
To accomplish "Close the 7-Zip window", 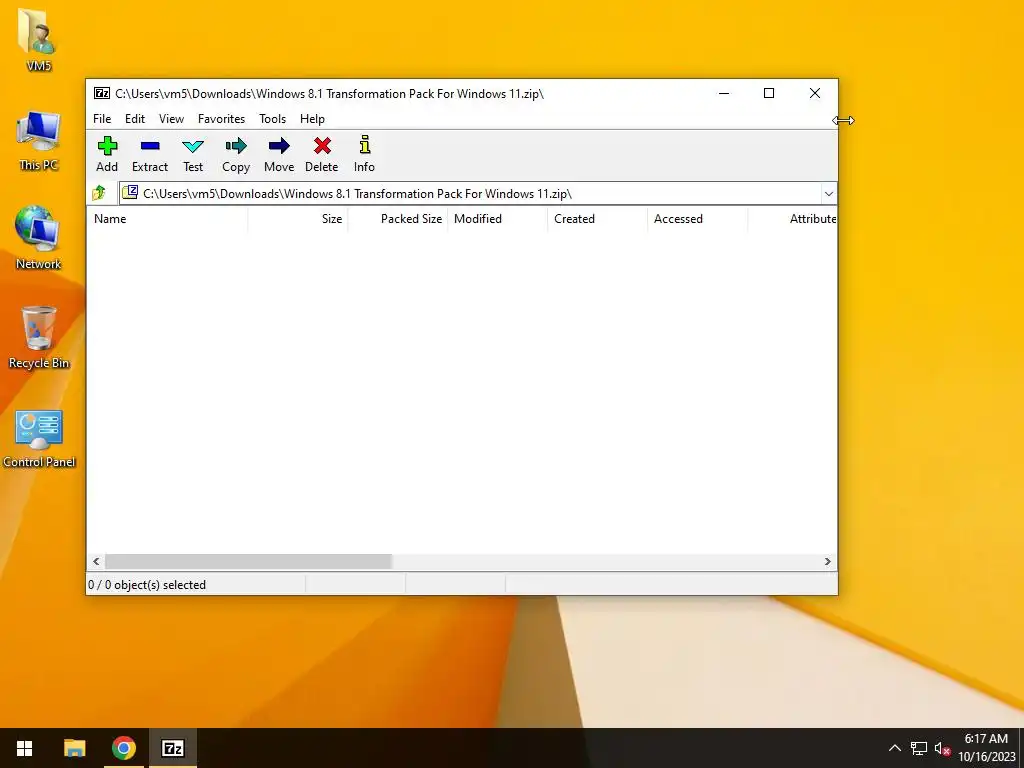I will coord(815,93).
